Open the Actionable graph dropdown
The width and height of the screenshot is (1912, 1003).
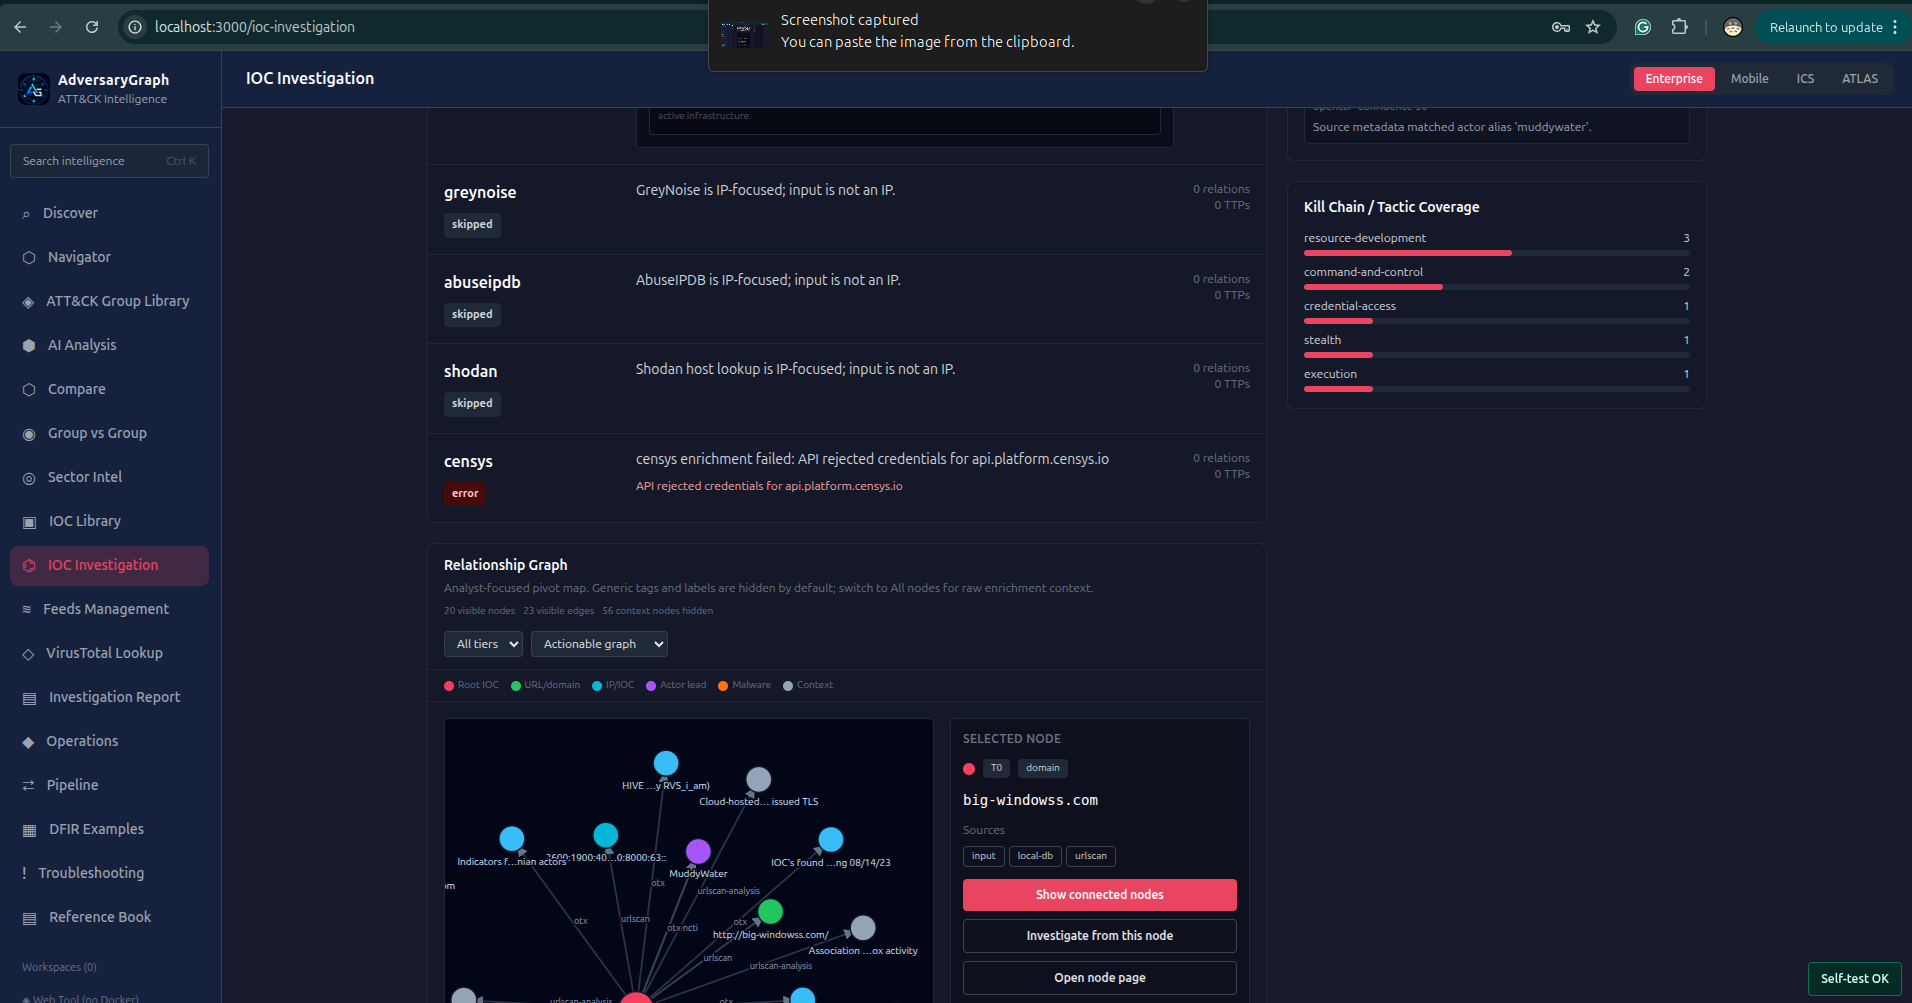pyautogui.click(x=599, y=644)
